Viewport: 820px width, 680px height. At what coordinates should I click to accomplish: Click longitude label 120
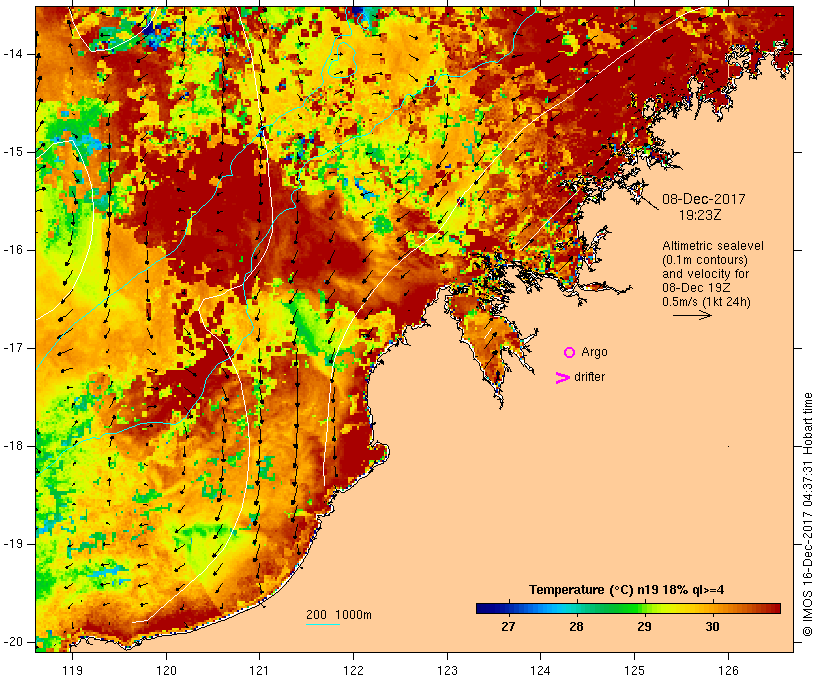(166, 670)
